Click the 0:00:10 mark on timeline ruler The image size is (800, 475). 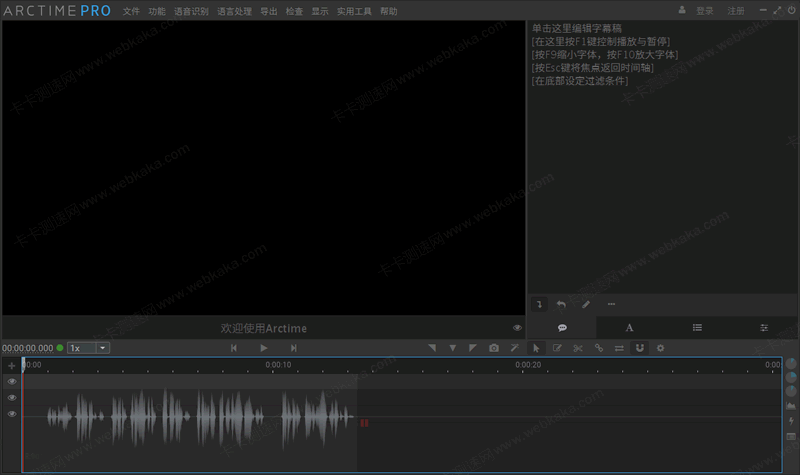pyautogui.click(x=278, y=365)
